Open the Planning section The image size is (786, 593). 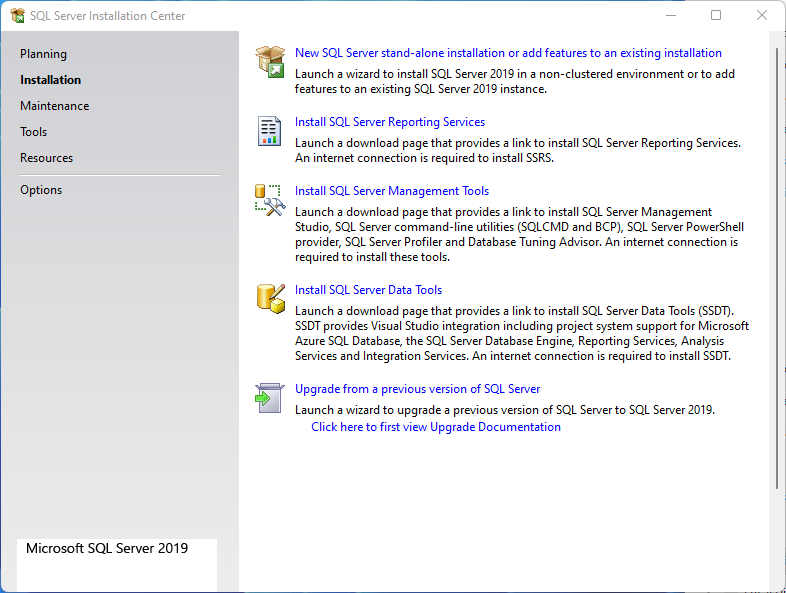[x=43, y=54]
